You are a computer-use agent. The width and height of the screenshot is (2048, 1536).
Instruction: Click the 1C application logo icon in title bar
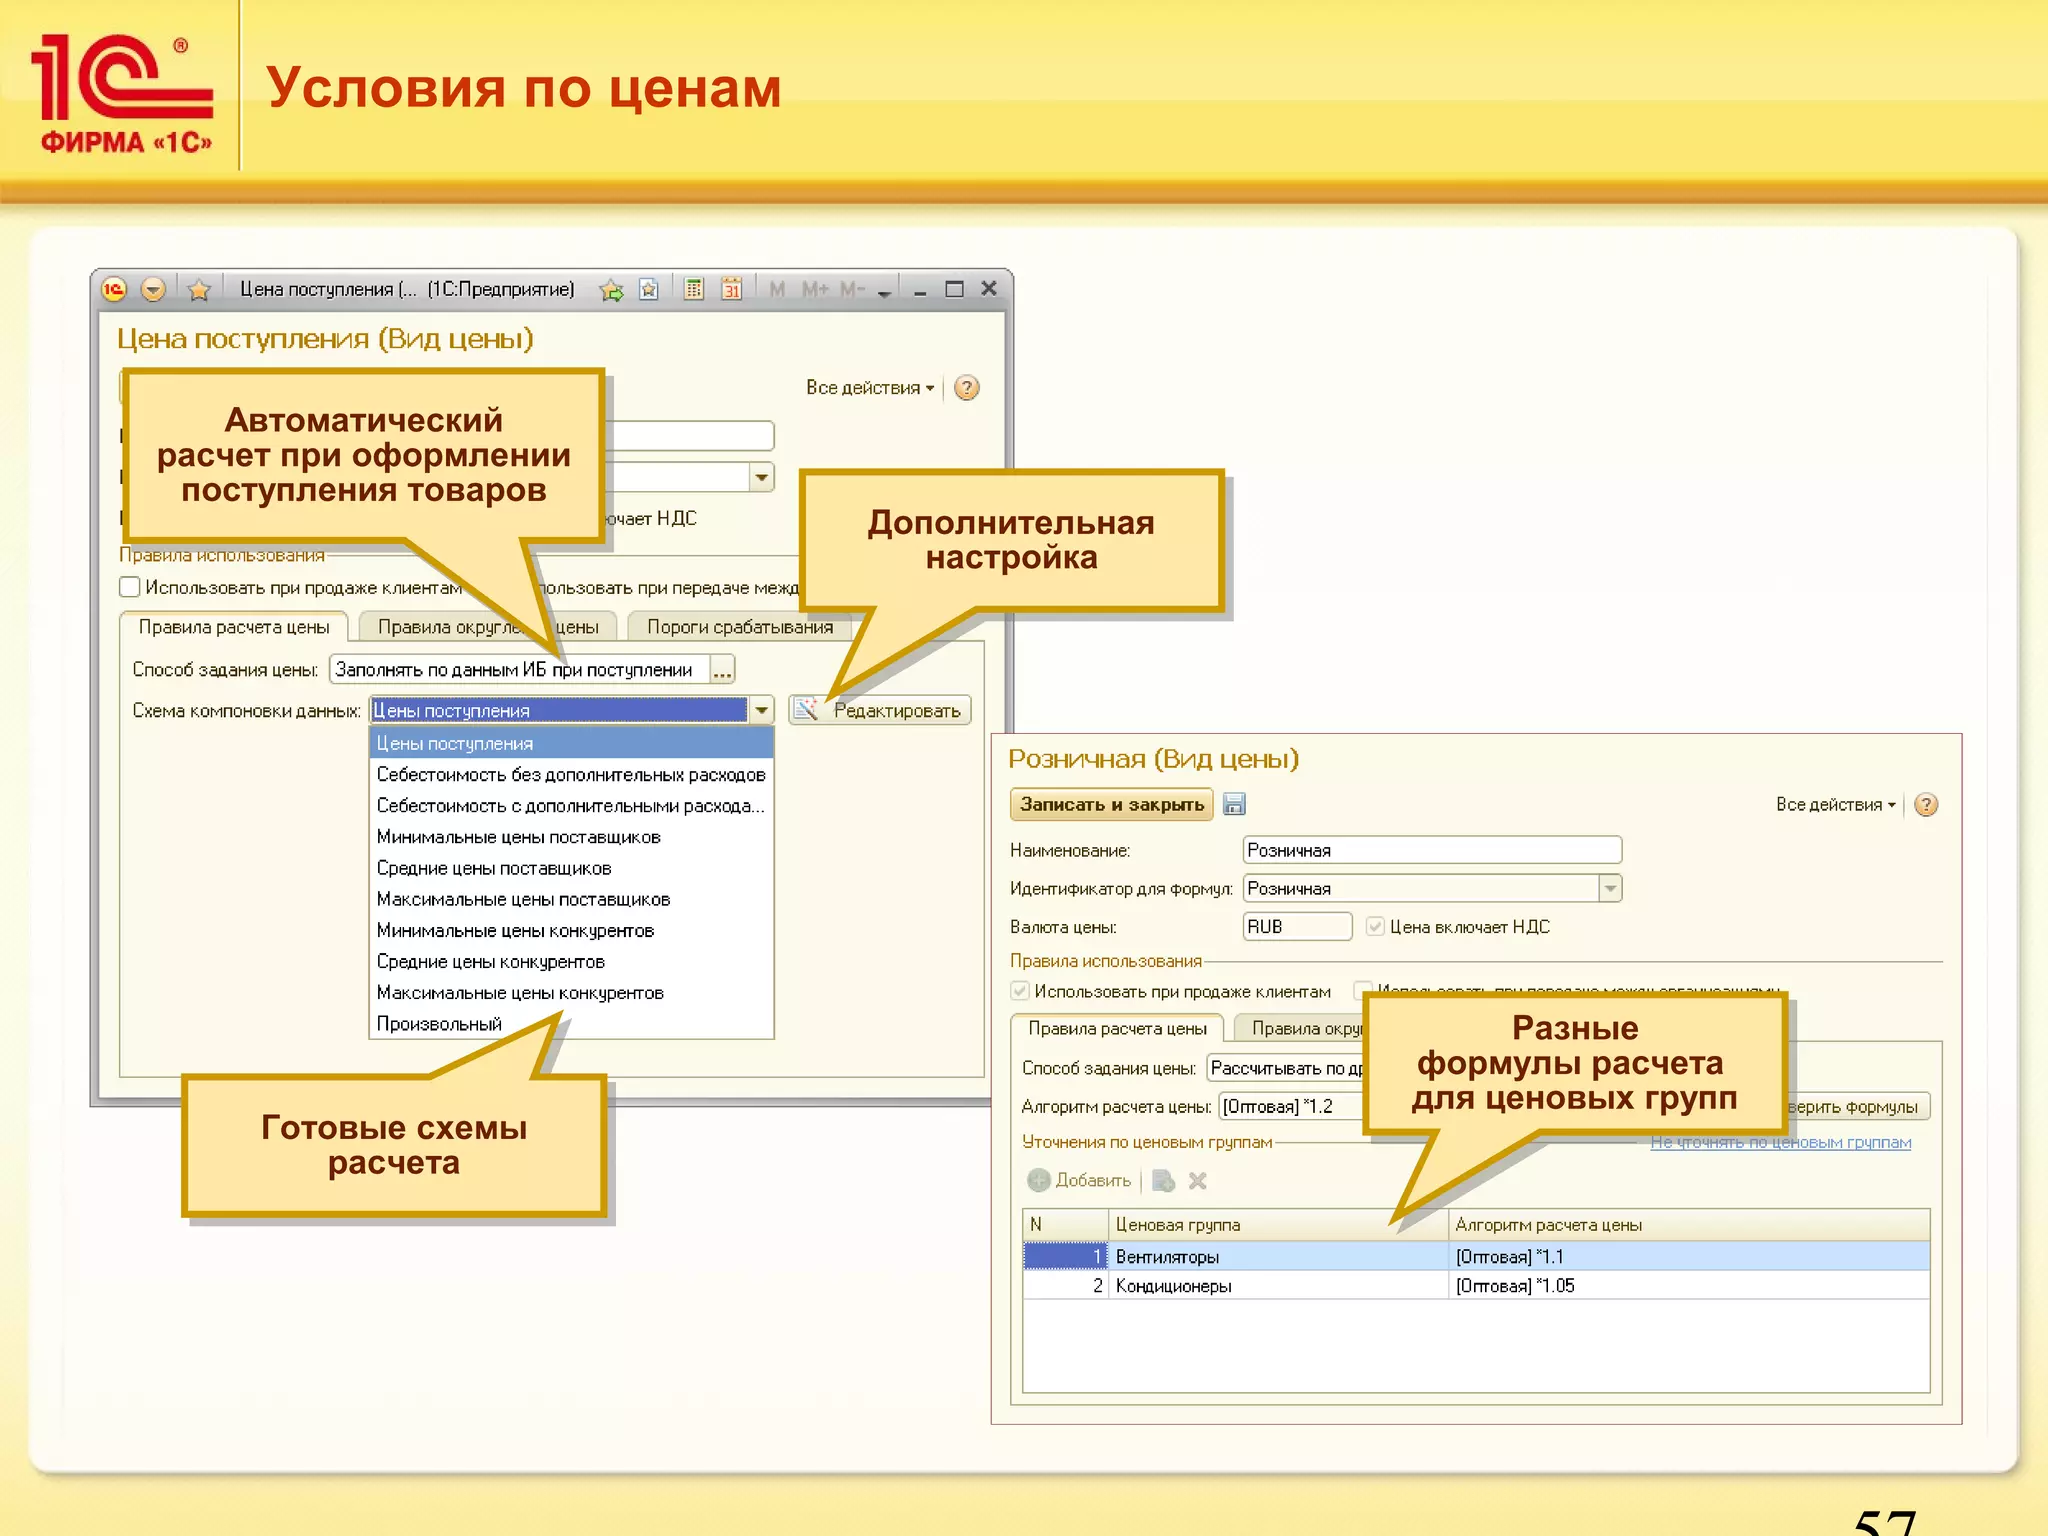pos(114,289)
